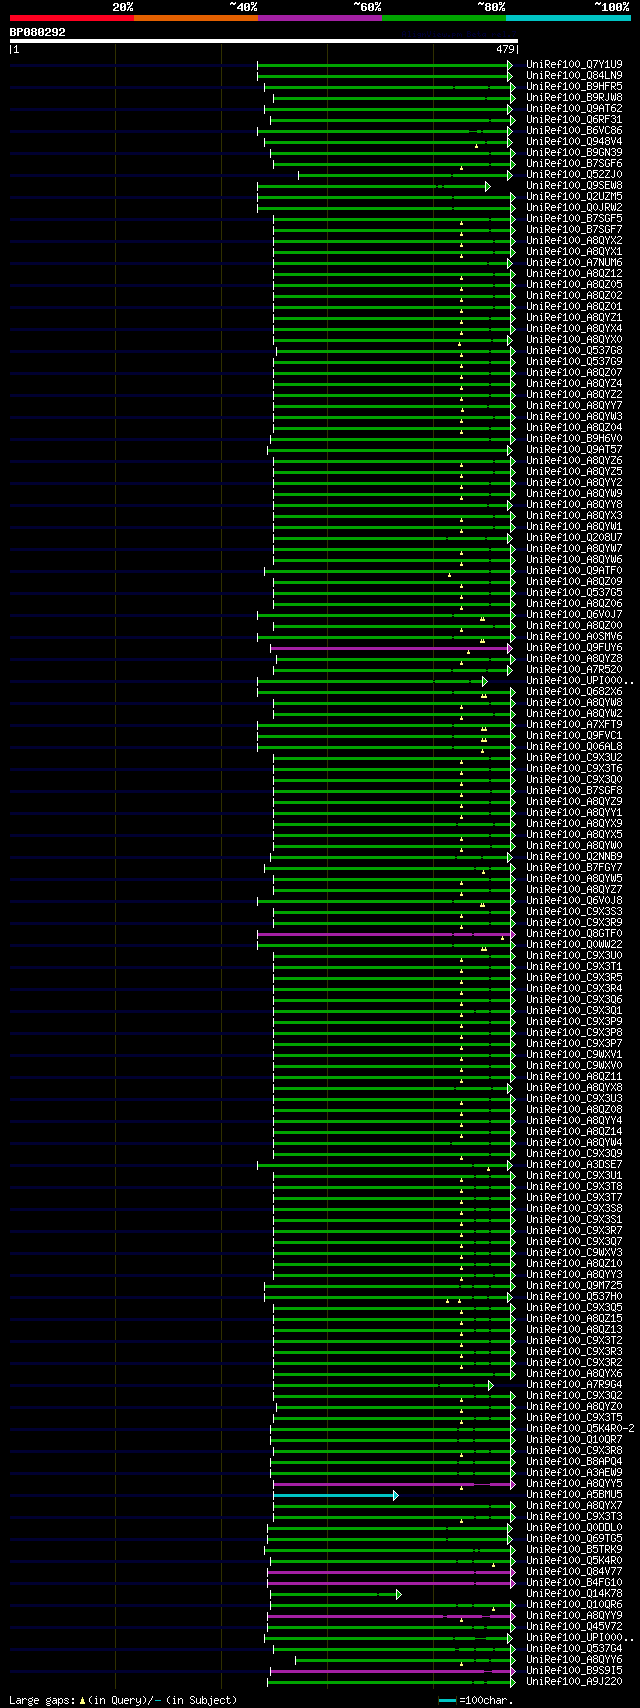Click the purple alignment bar for Q9FUY6

coord(391,648)
